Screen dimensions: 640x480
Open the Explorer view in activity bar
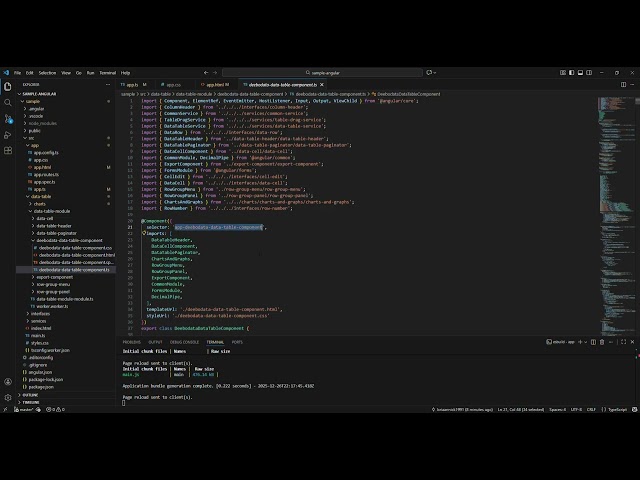click(8, 87)
